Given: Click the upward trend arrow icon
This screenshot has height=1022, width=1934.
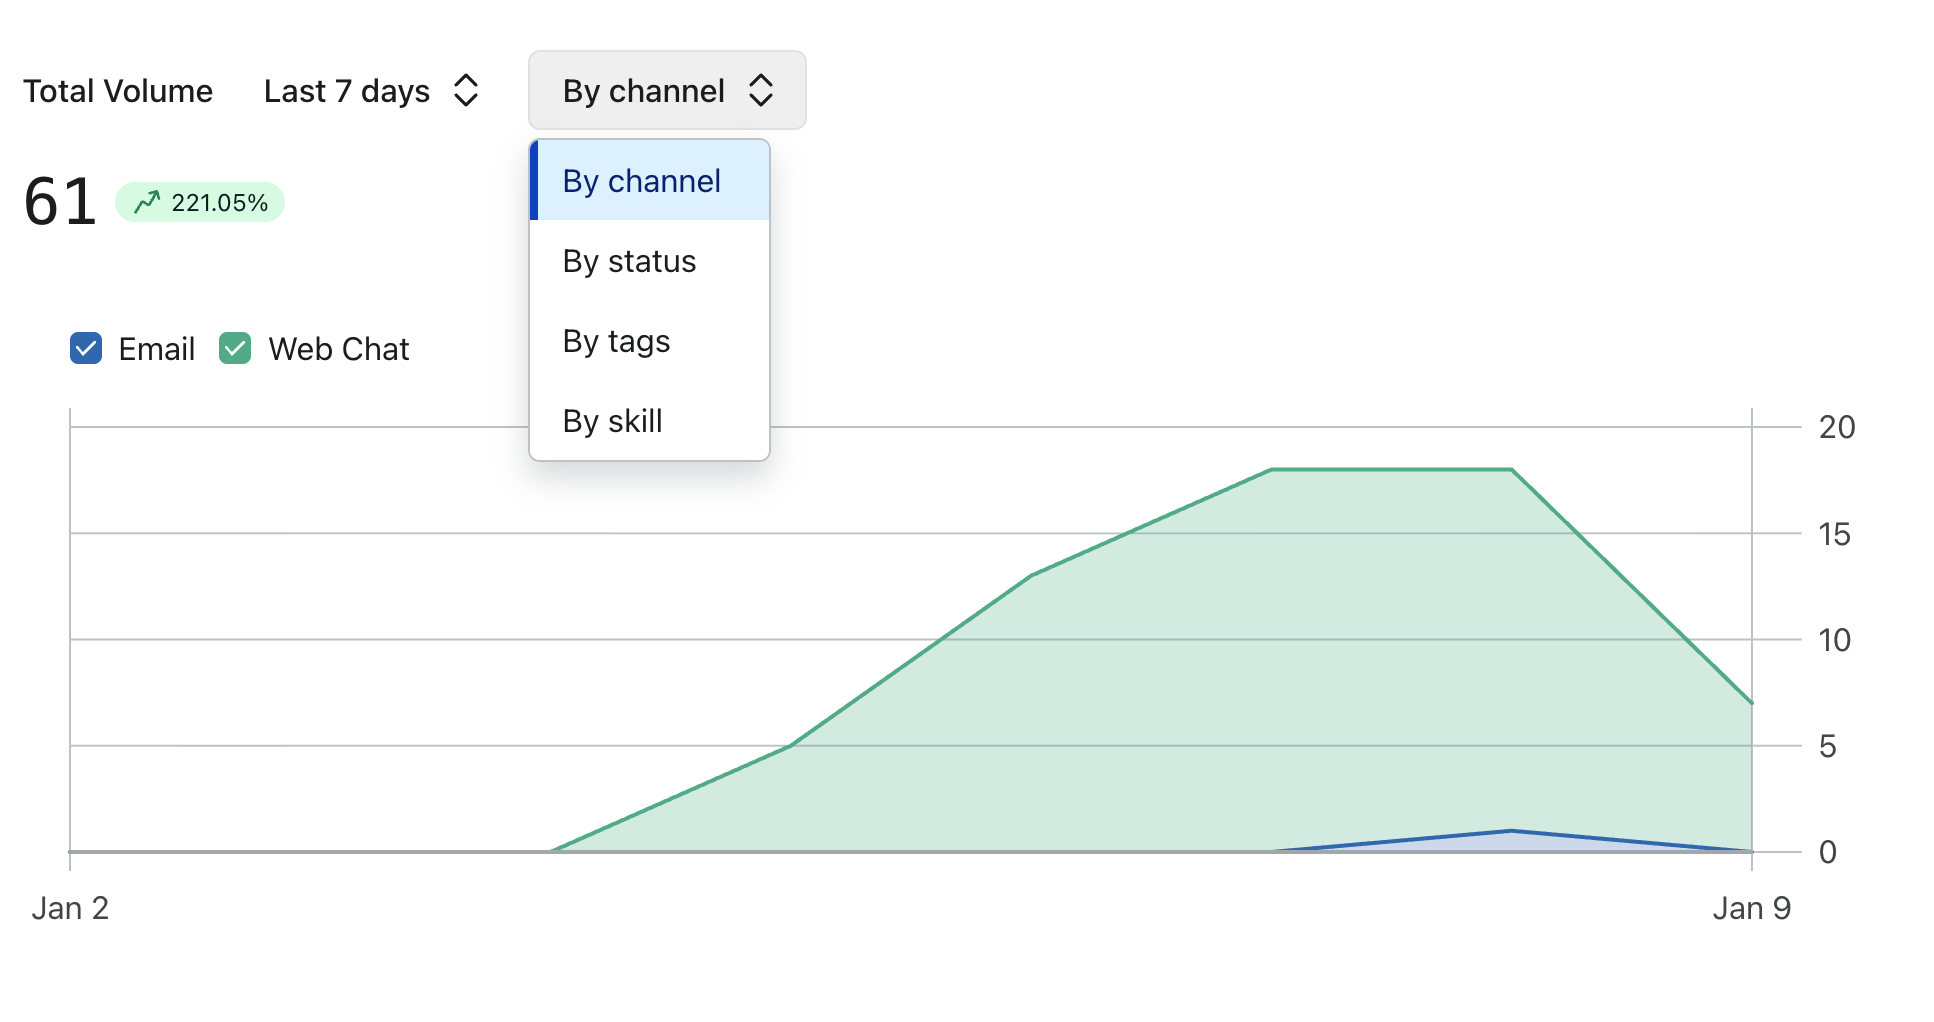Looking at the screenshot, I should click(x=147, y=202).
